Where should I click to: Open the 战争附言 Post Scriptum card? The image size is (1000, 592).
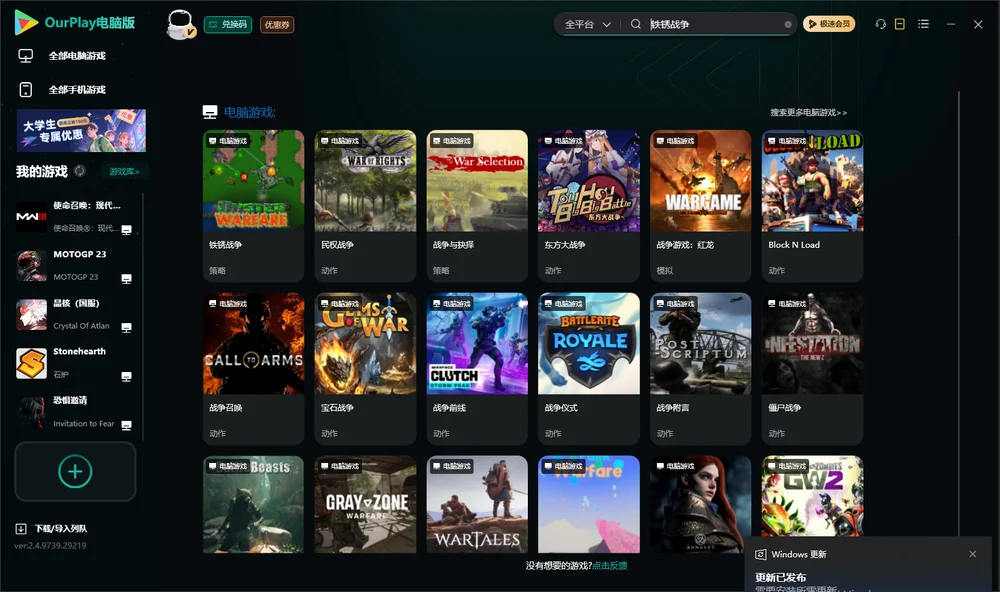click(701, 369)
